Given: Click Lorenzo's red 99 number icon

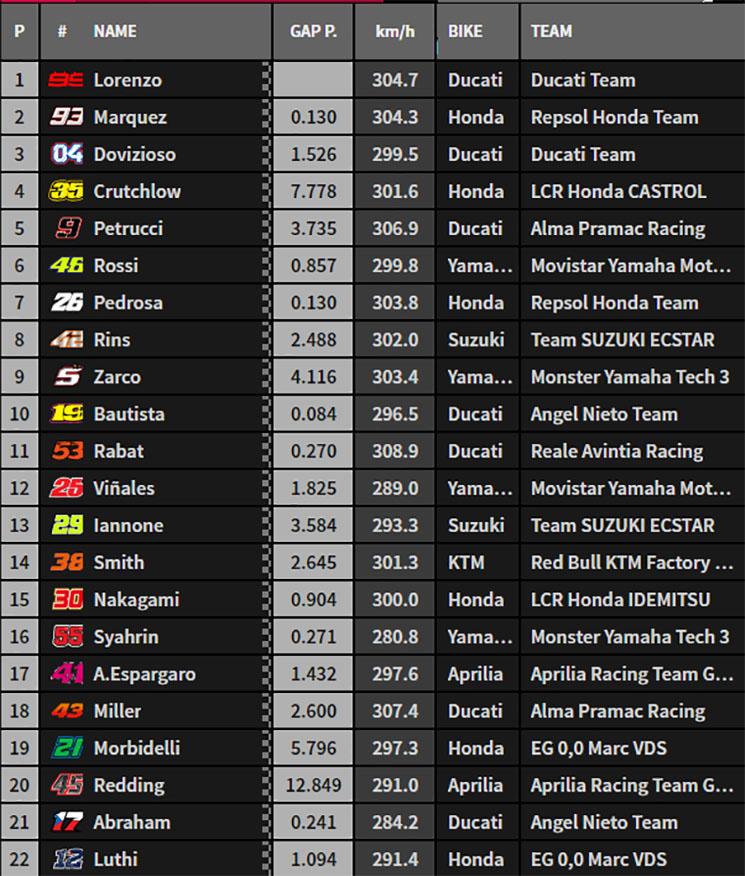Looking at the screenshot, I should point(66,80).
